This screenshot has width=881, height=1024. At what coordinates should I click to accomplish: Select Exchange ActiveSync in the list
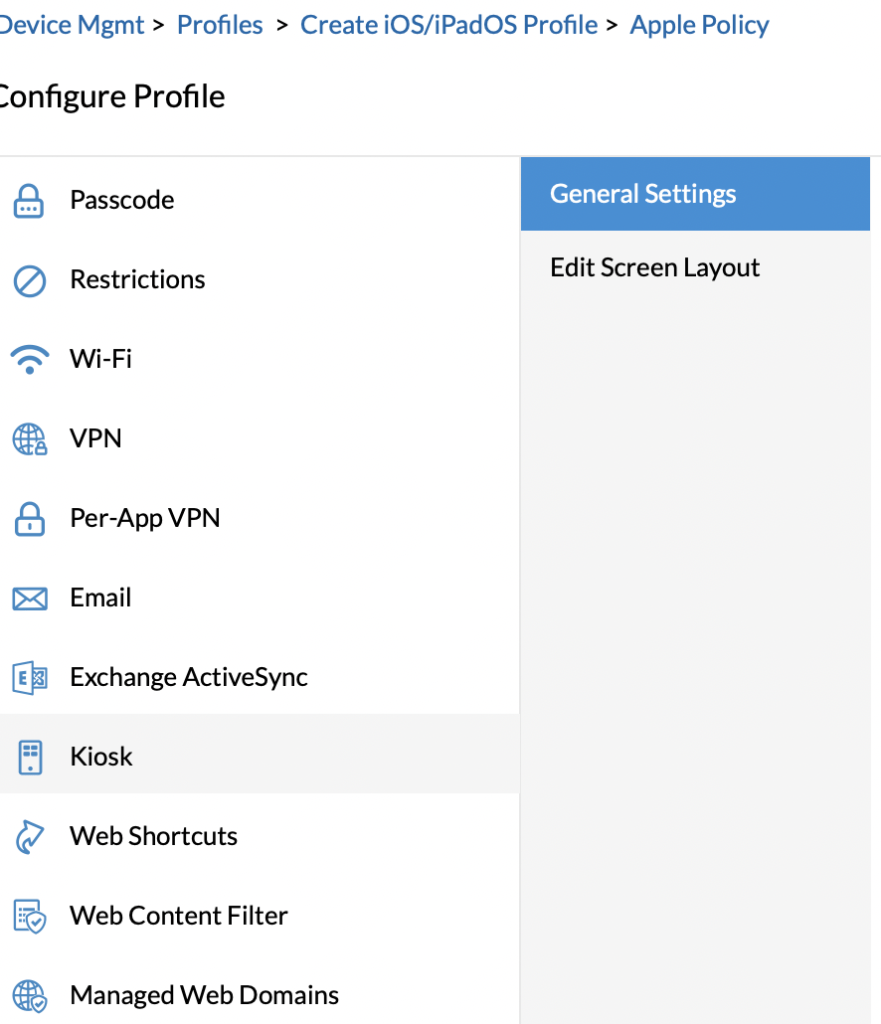click(x=189, y=677)
